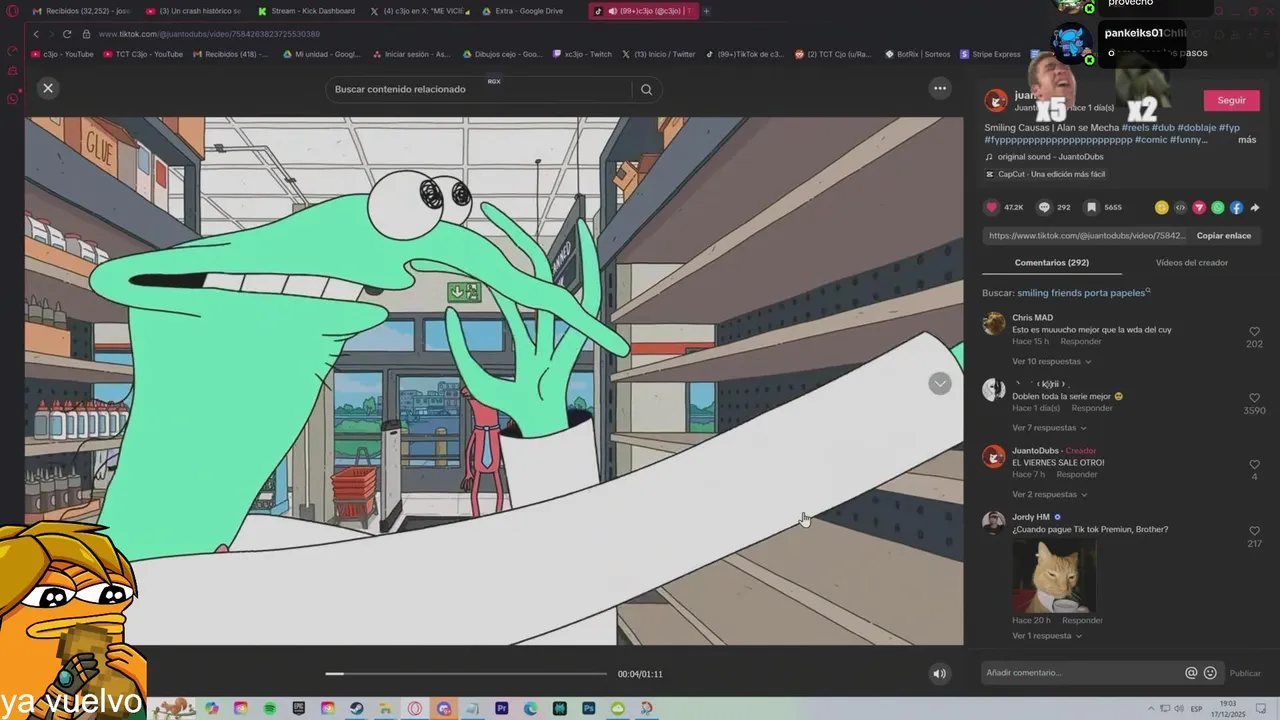Click the embed code icon
Screen dimensions: 1280x720
click(1180, 208)
